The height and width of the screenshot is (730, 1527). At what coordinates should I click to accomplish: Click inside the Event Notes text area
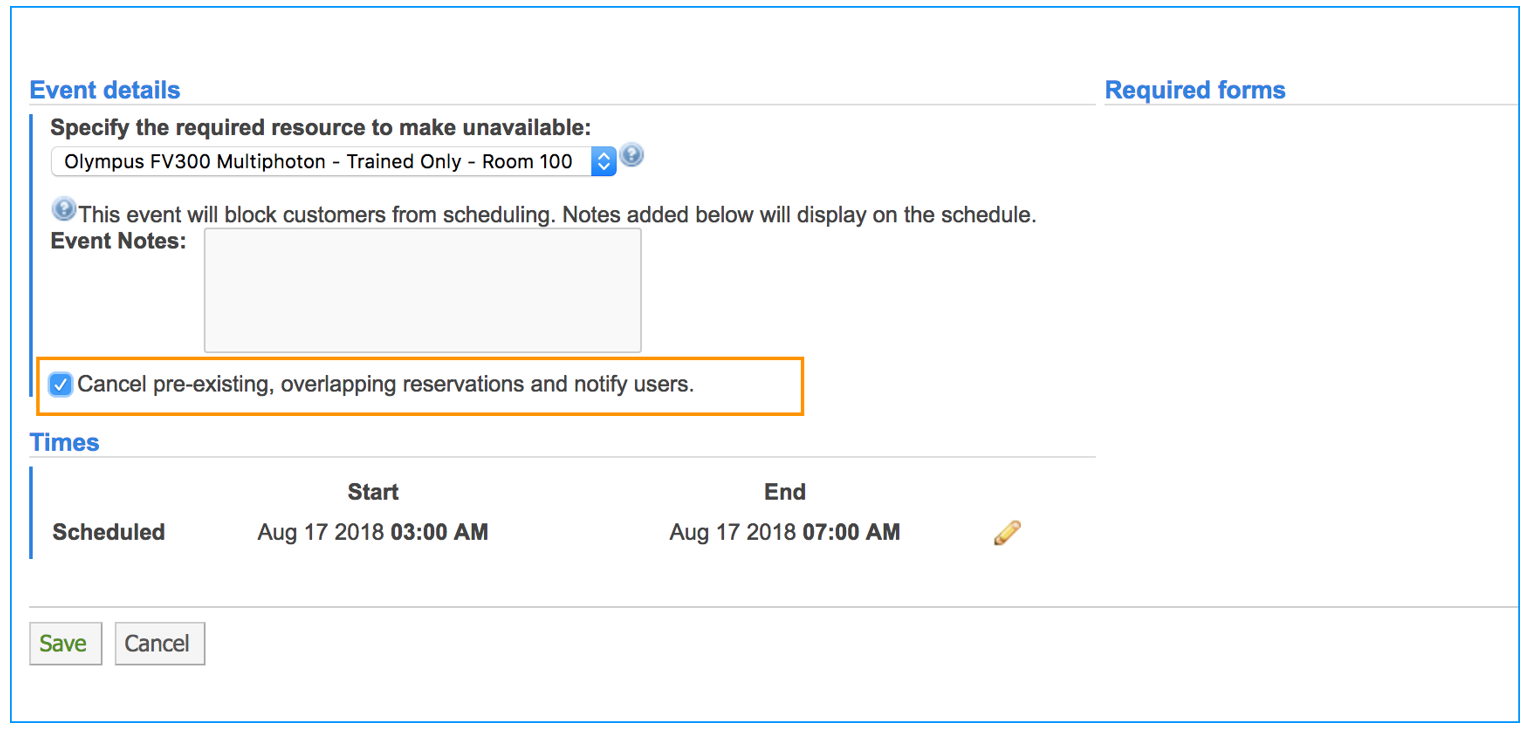click(422, 290)
